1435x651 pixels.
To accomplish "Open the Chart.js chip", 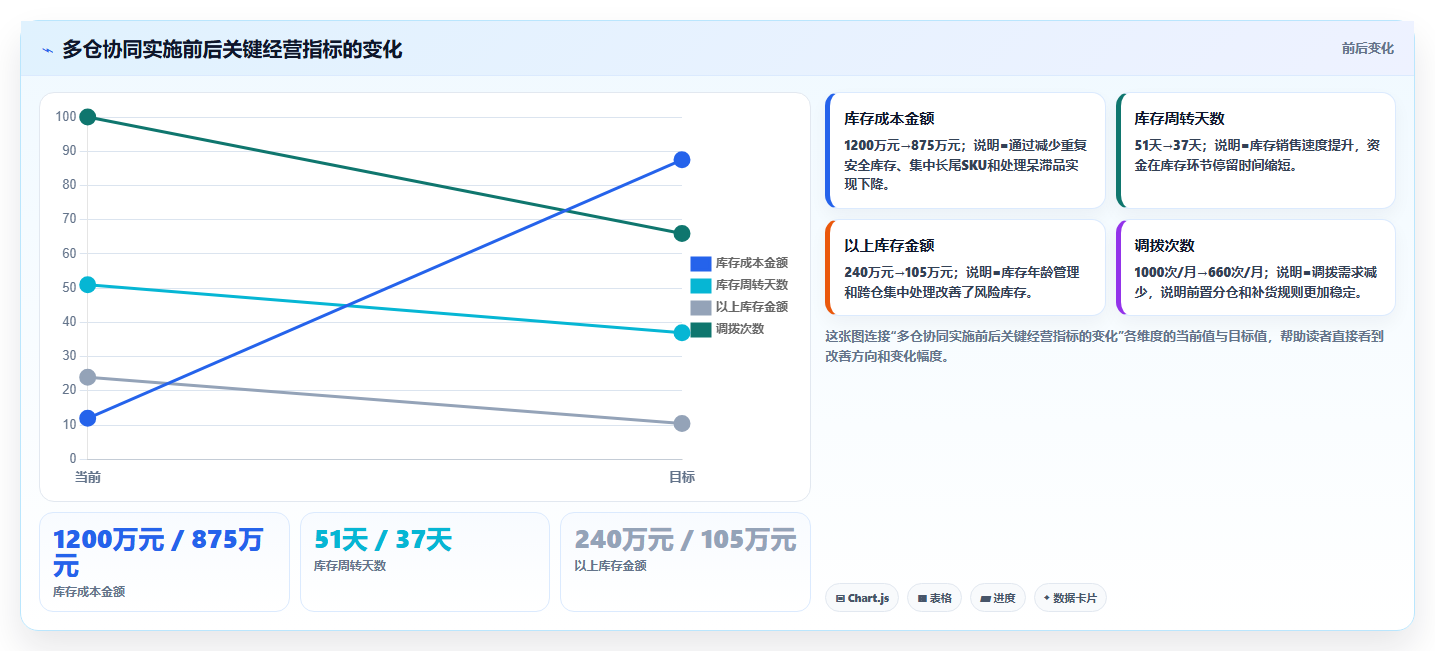I will [862, 598].
